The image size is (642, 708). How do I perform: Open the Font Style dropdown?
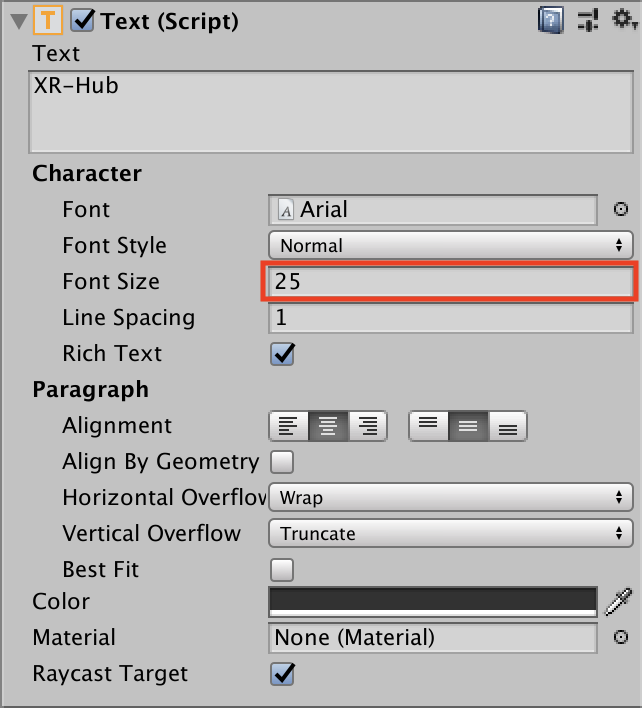(450, 246)
